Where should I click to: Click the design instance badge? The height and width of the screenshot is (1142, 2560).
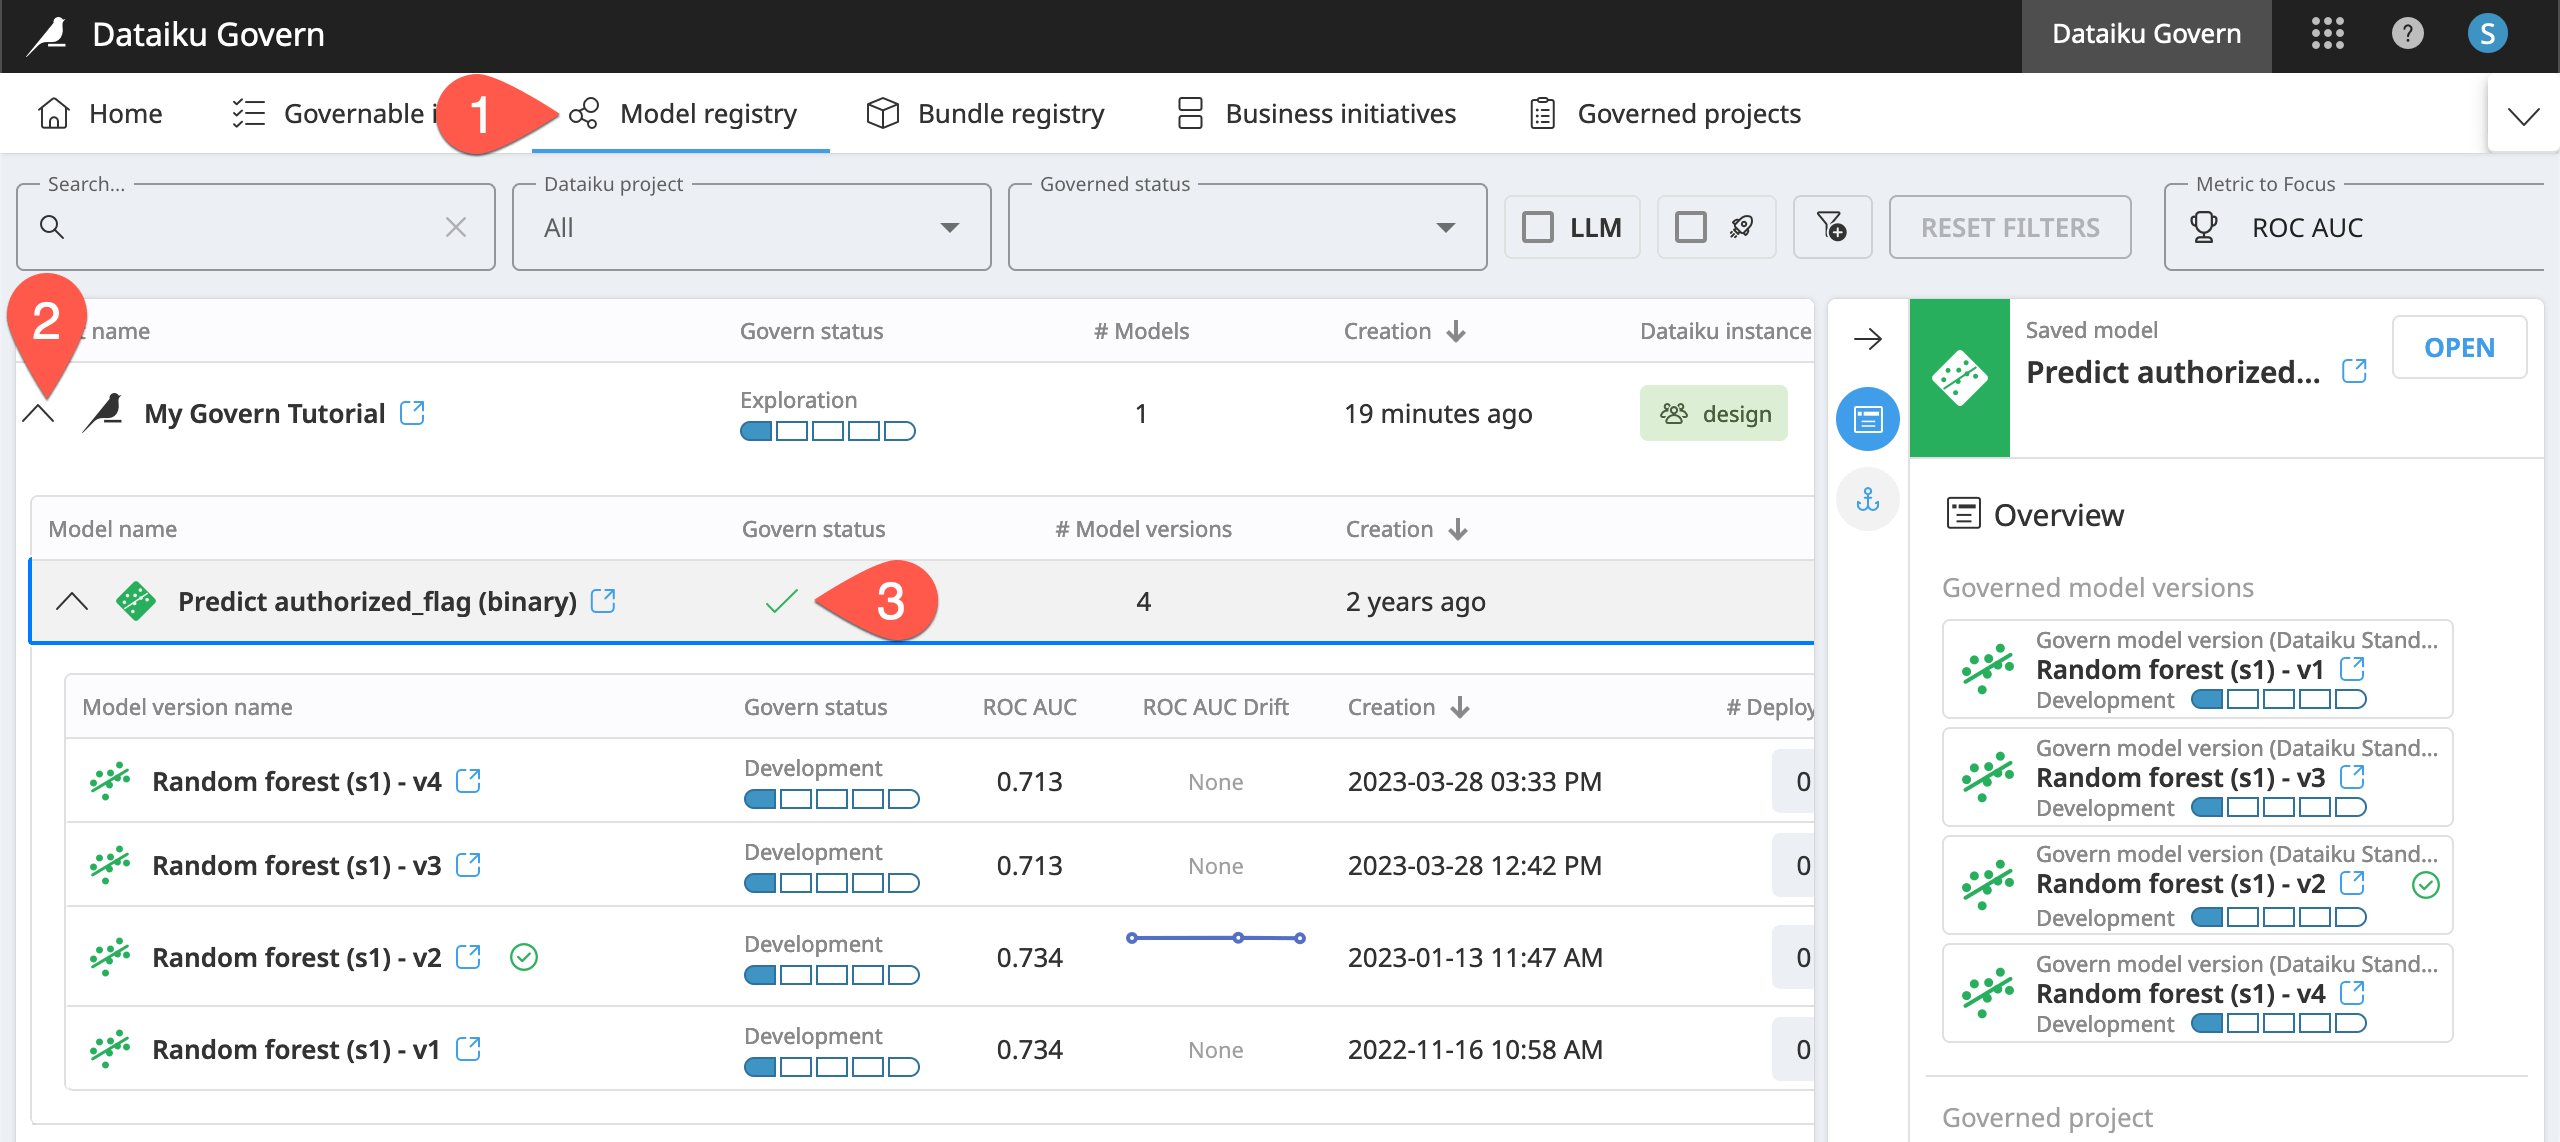pos(1714,413)
